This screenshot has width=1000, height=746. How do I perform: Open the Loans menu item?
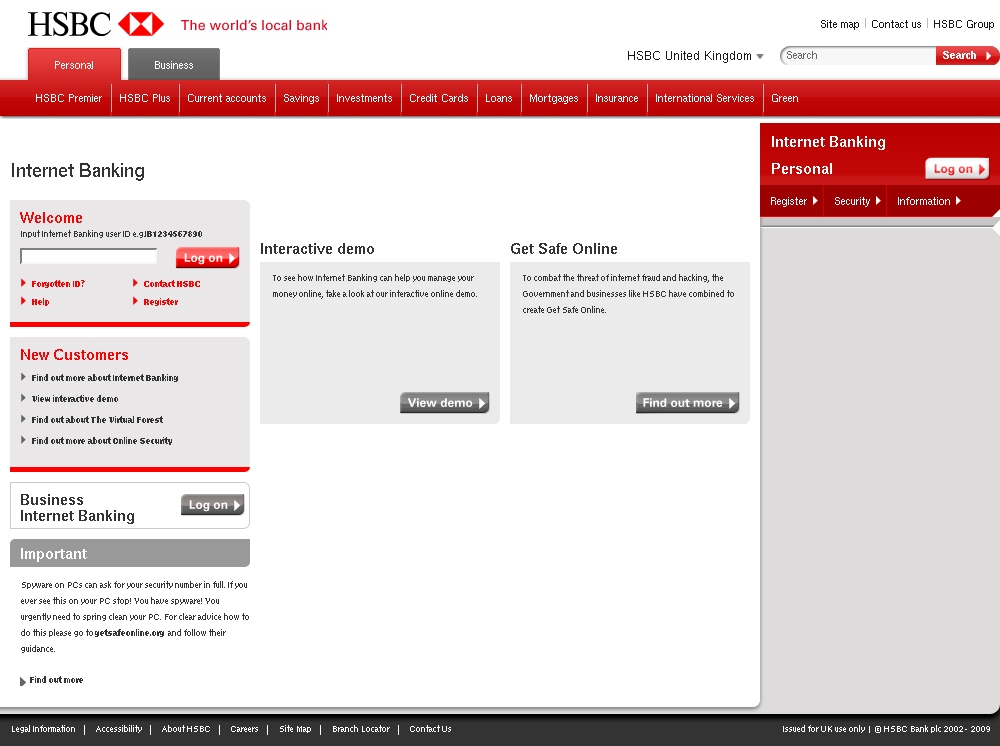tap(499, 98)
